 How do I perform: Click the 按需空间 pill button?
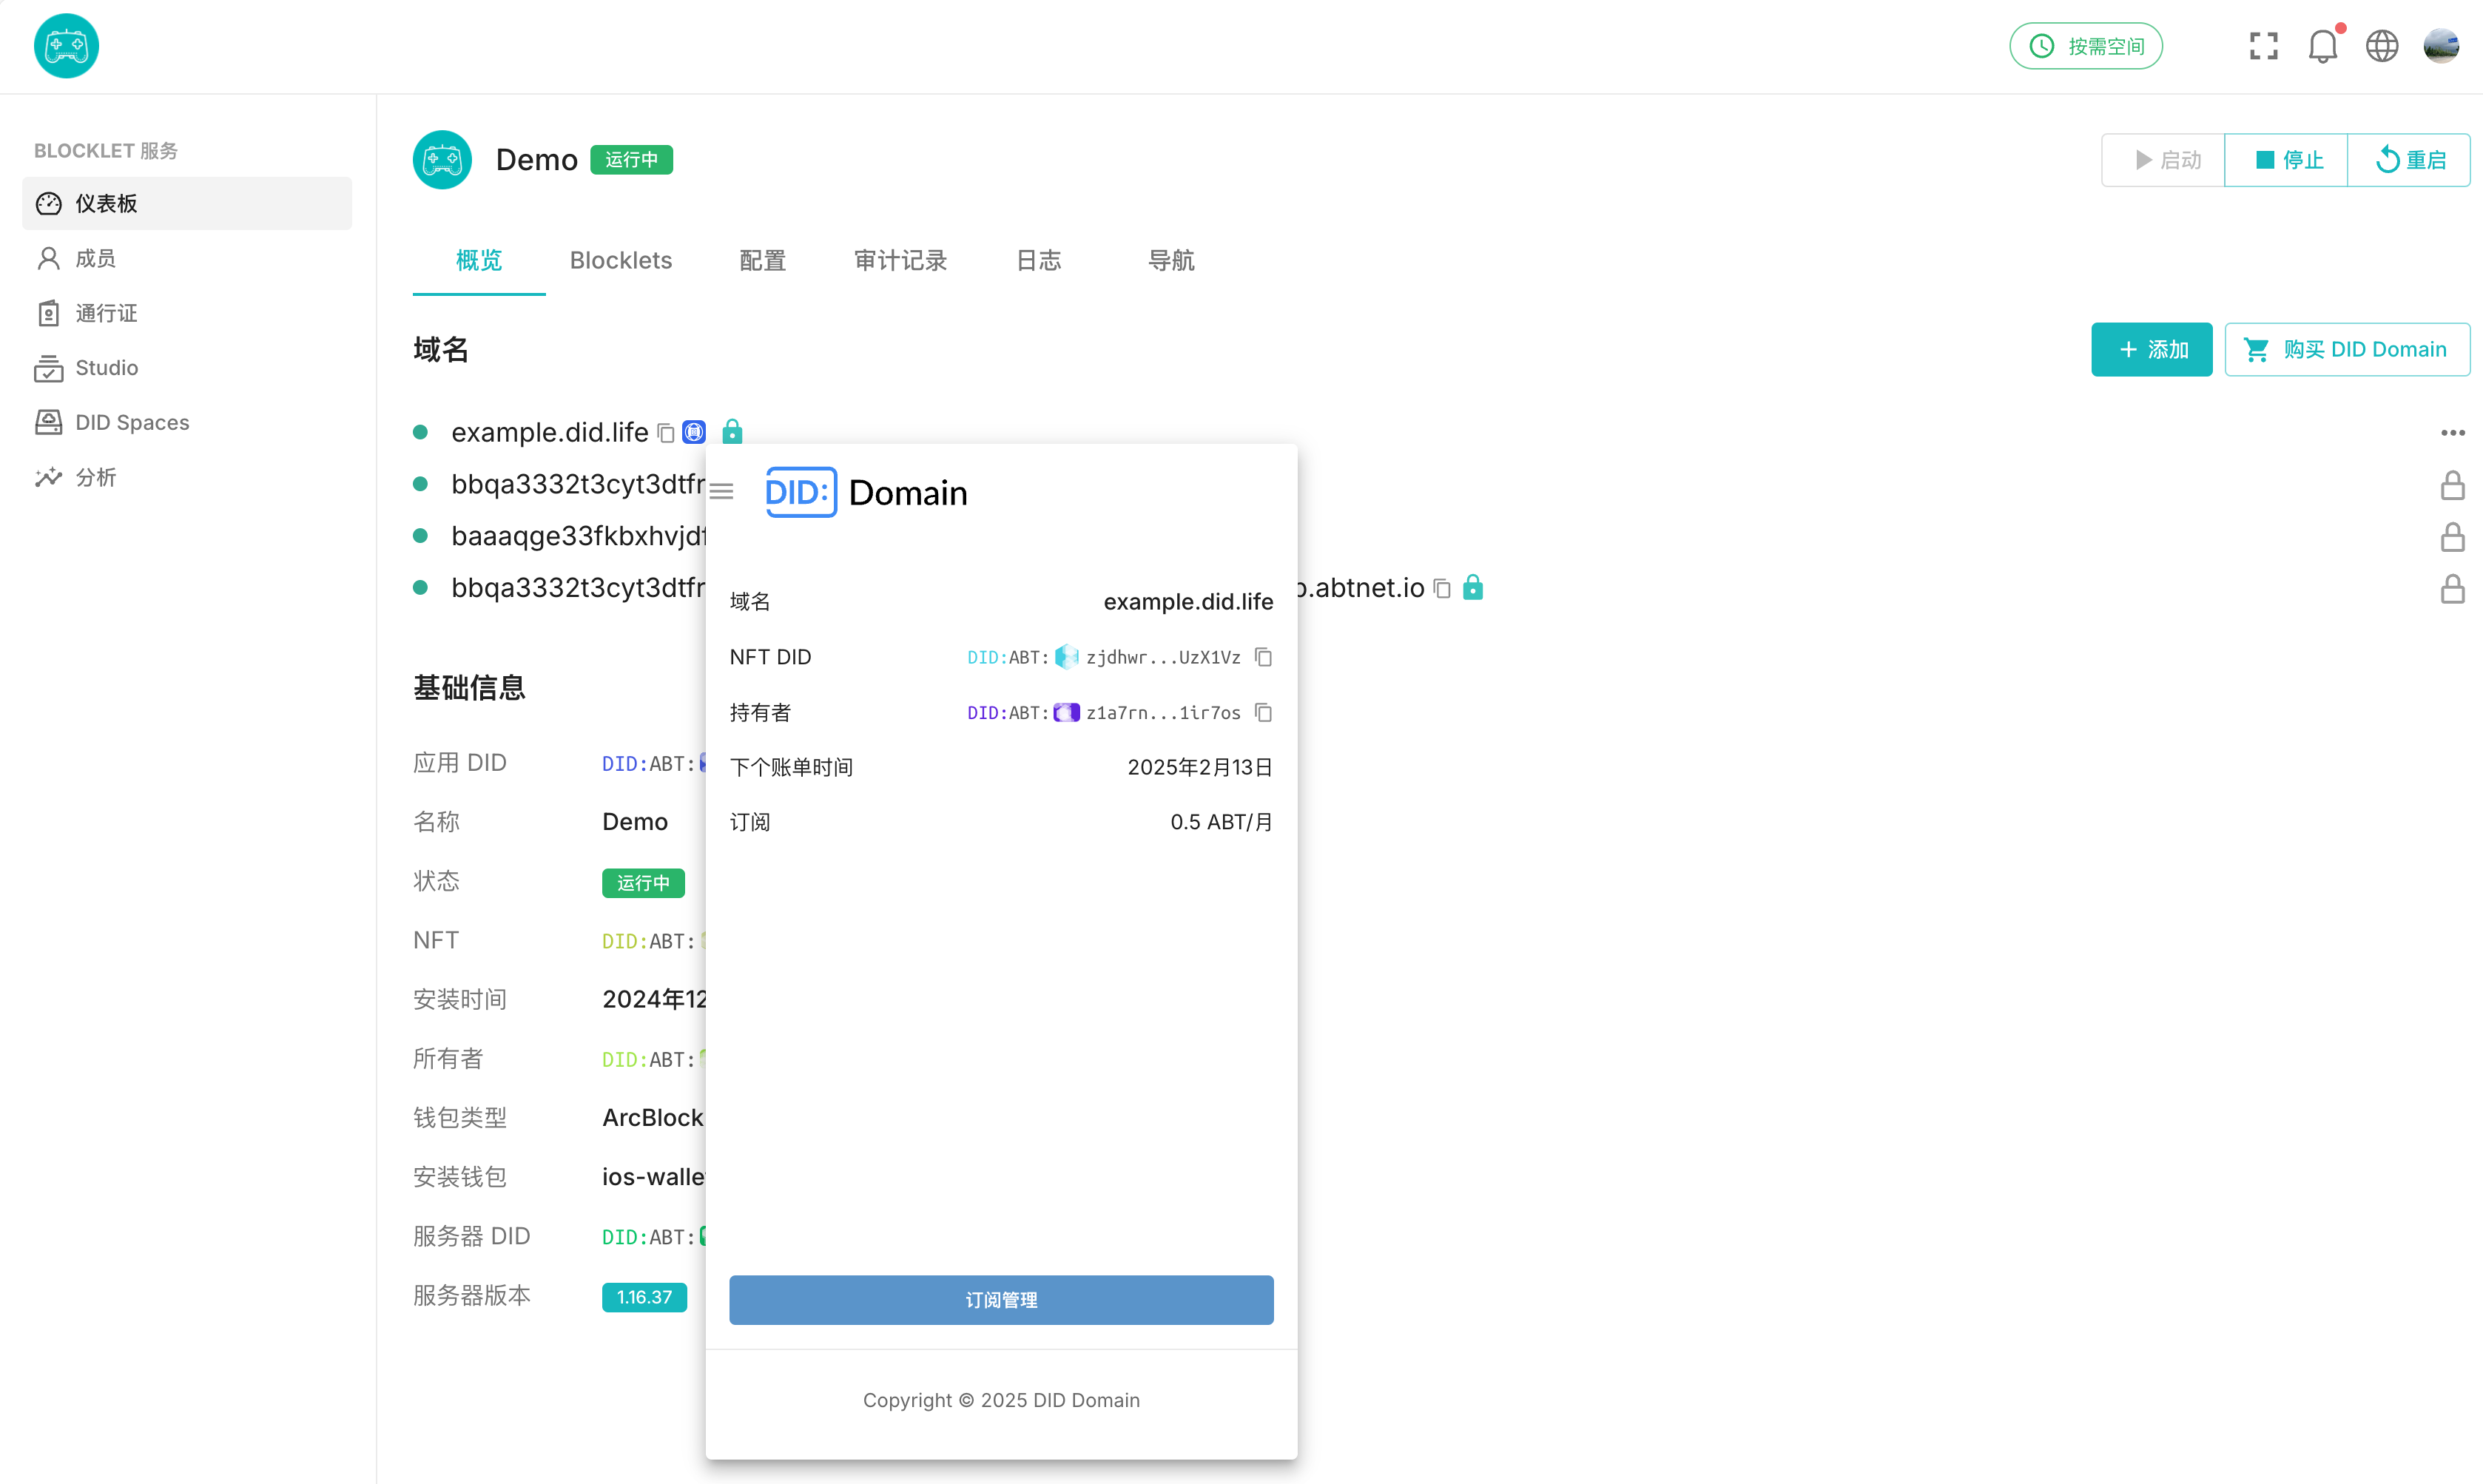click(2086, 47)
